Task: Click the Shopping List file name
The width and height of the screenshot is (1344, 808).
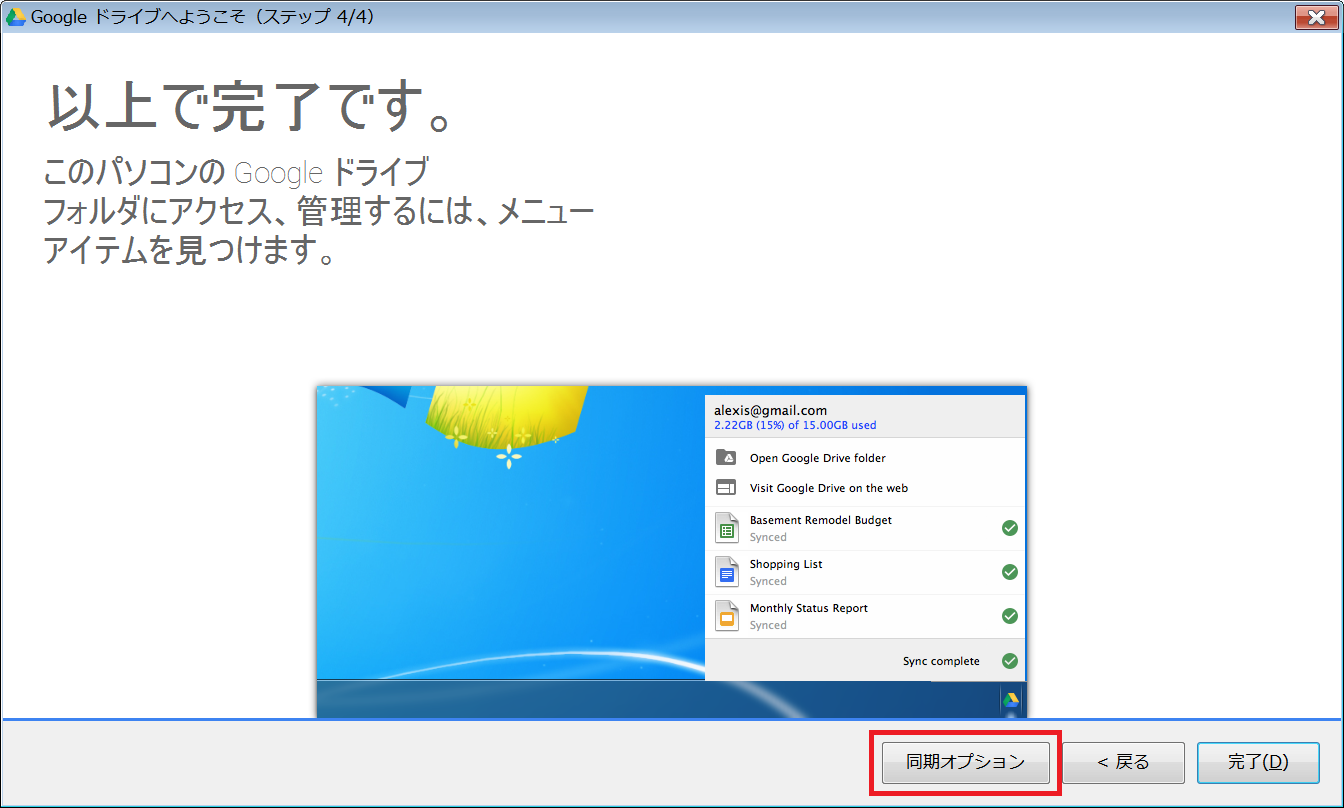Action: point(786,564)
